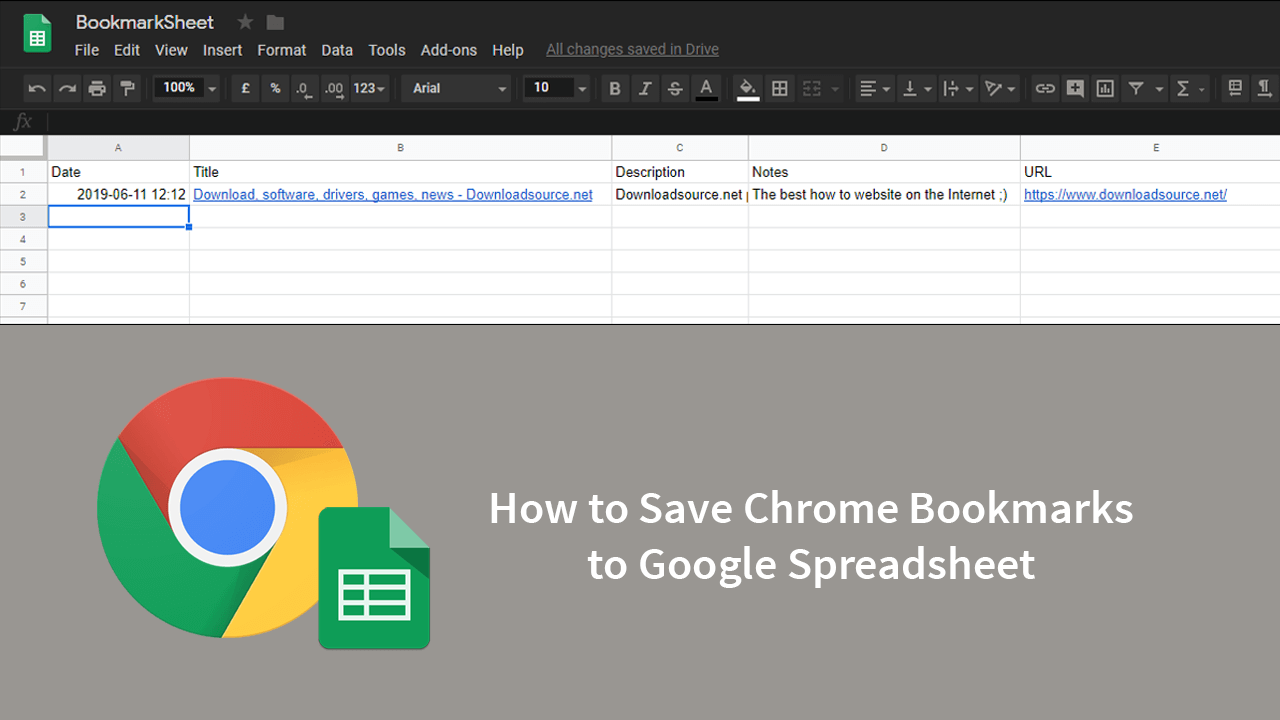Click the Undo icon

(37, 88)
